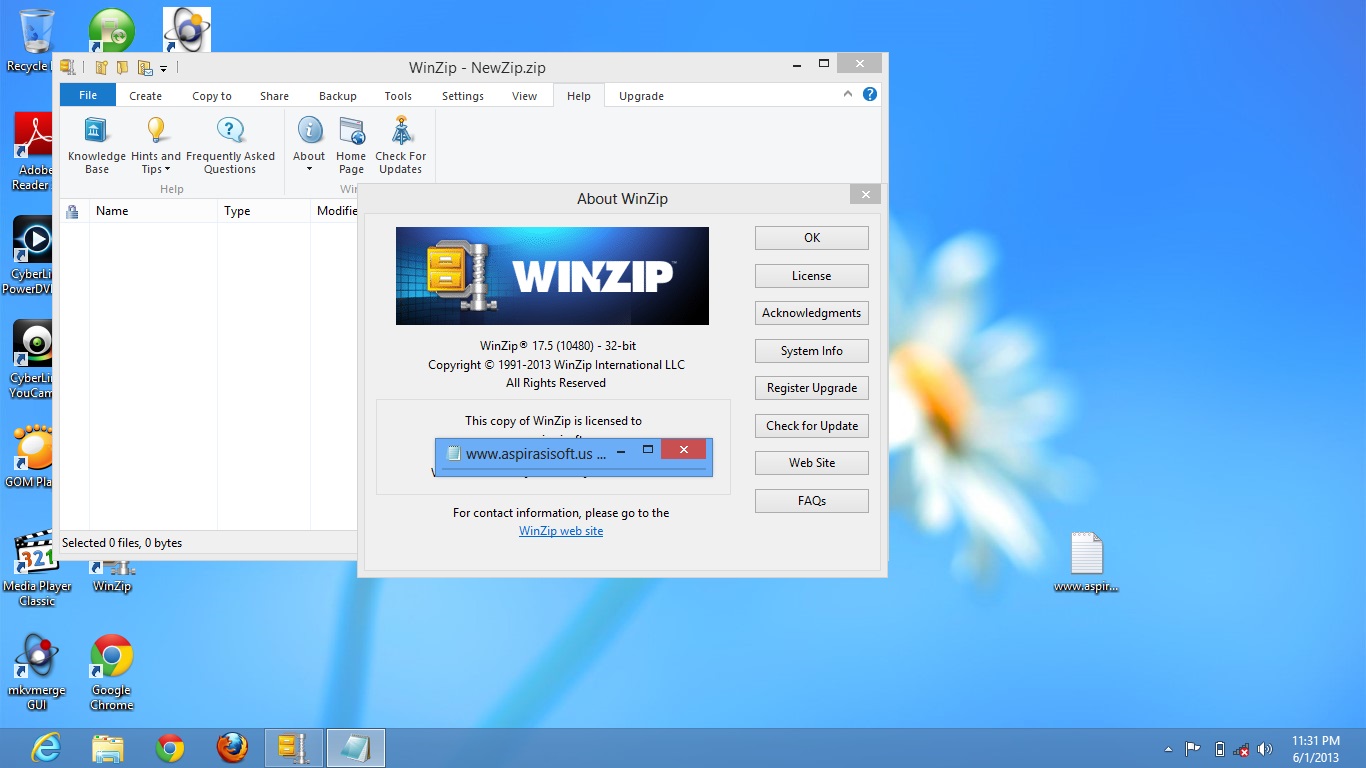Open Acknowledgments in About dialog
The height and width of the screenshot is (768, 1366).
812,313
